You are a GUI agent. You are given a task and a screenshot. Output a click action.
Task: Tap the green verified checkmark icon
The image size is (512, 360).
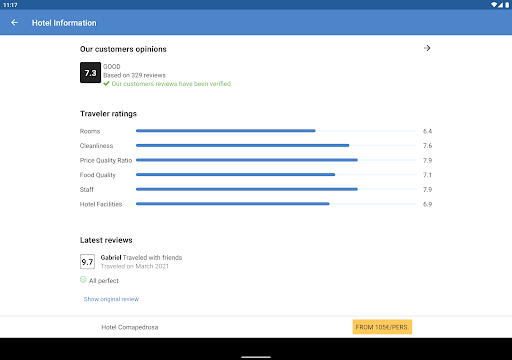click(x=106, y=83)
